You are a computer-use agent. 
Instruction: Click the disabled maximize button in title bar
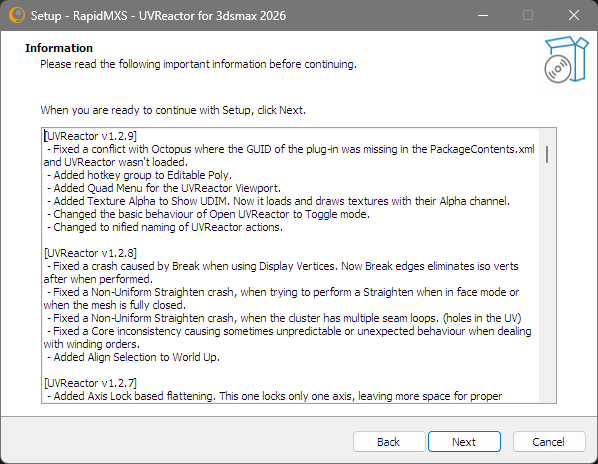pyautogui.click(x=528, y=15)
